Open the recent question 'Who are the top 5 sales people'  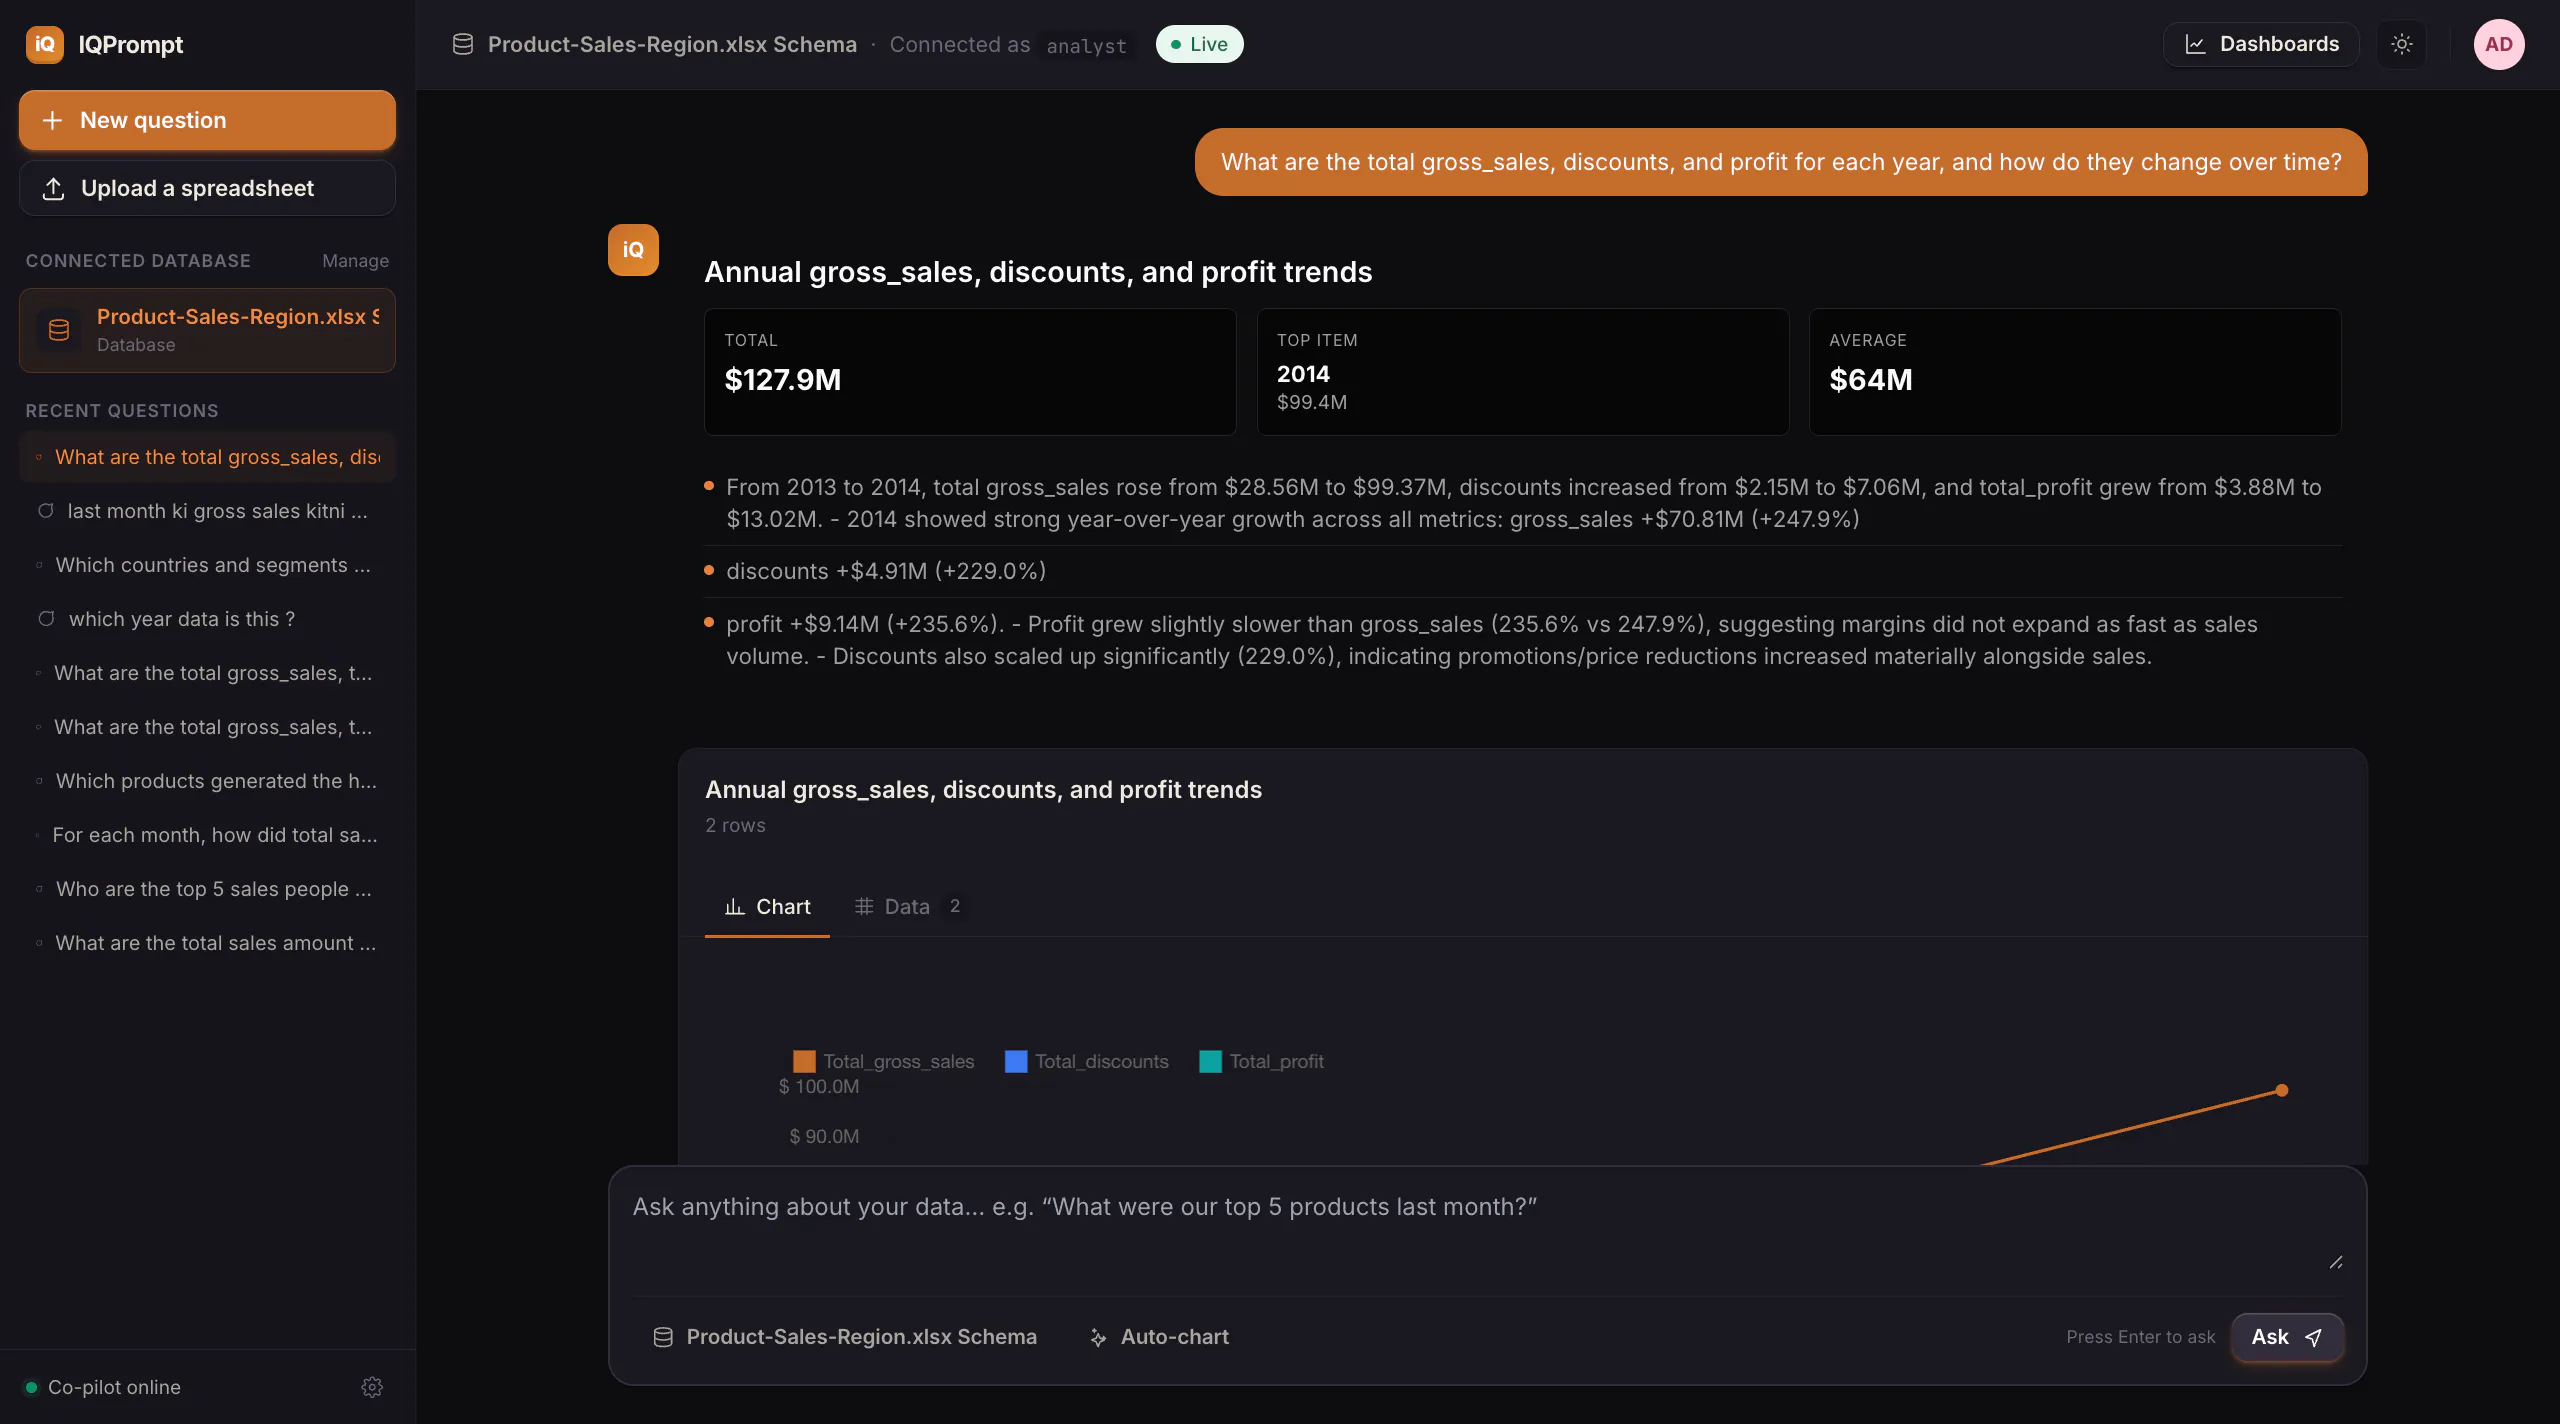tap(207, 889)
